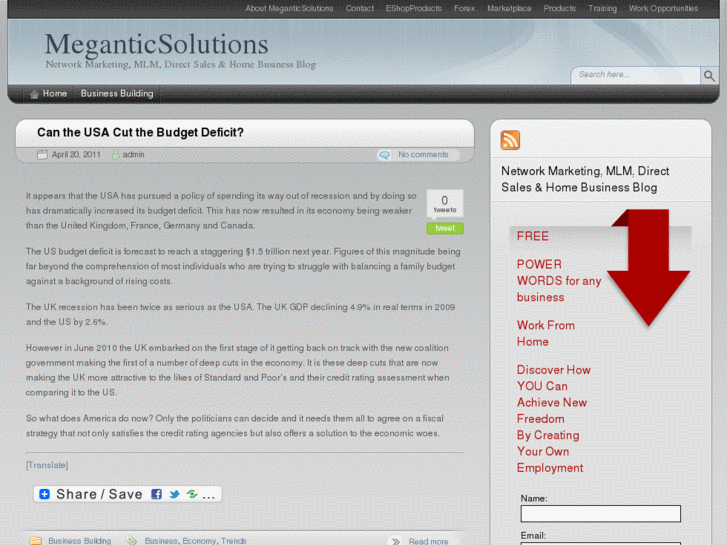Screen dimensions: 727x545
Task: Open Business Building navigation tab
Action: coord(117,94)
